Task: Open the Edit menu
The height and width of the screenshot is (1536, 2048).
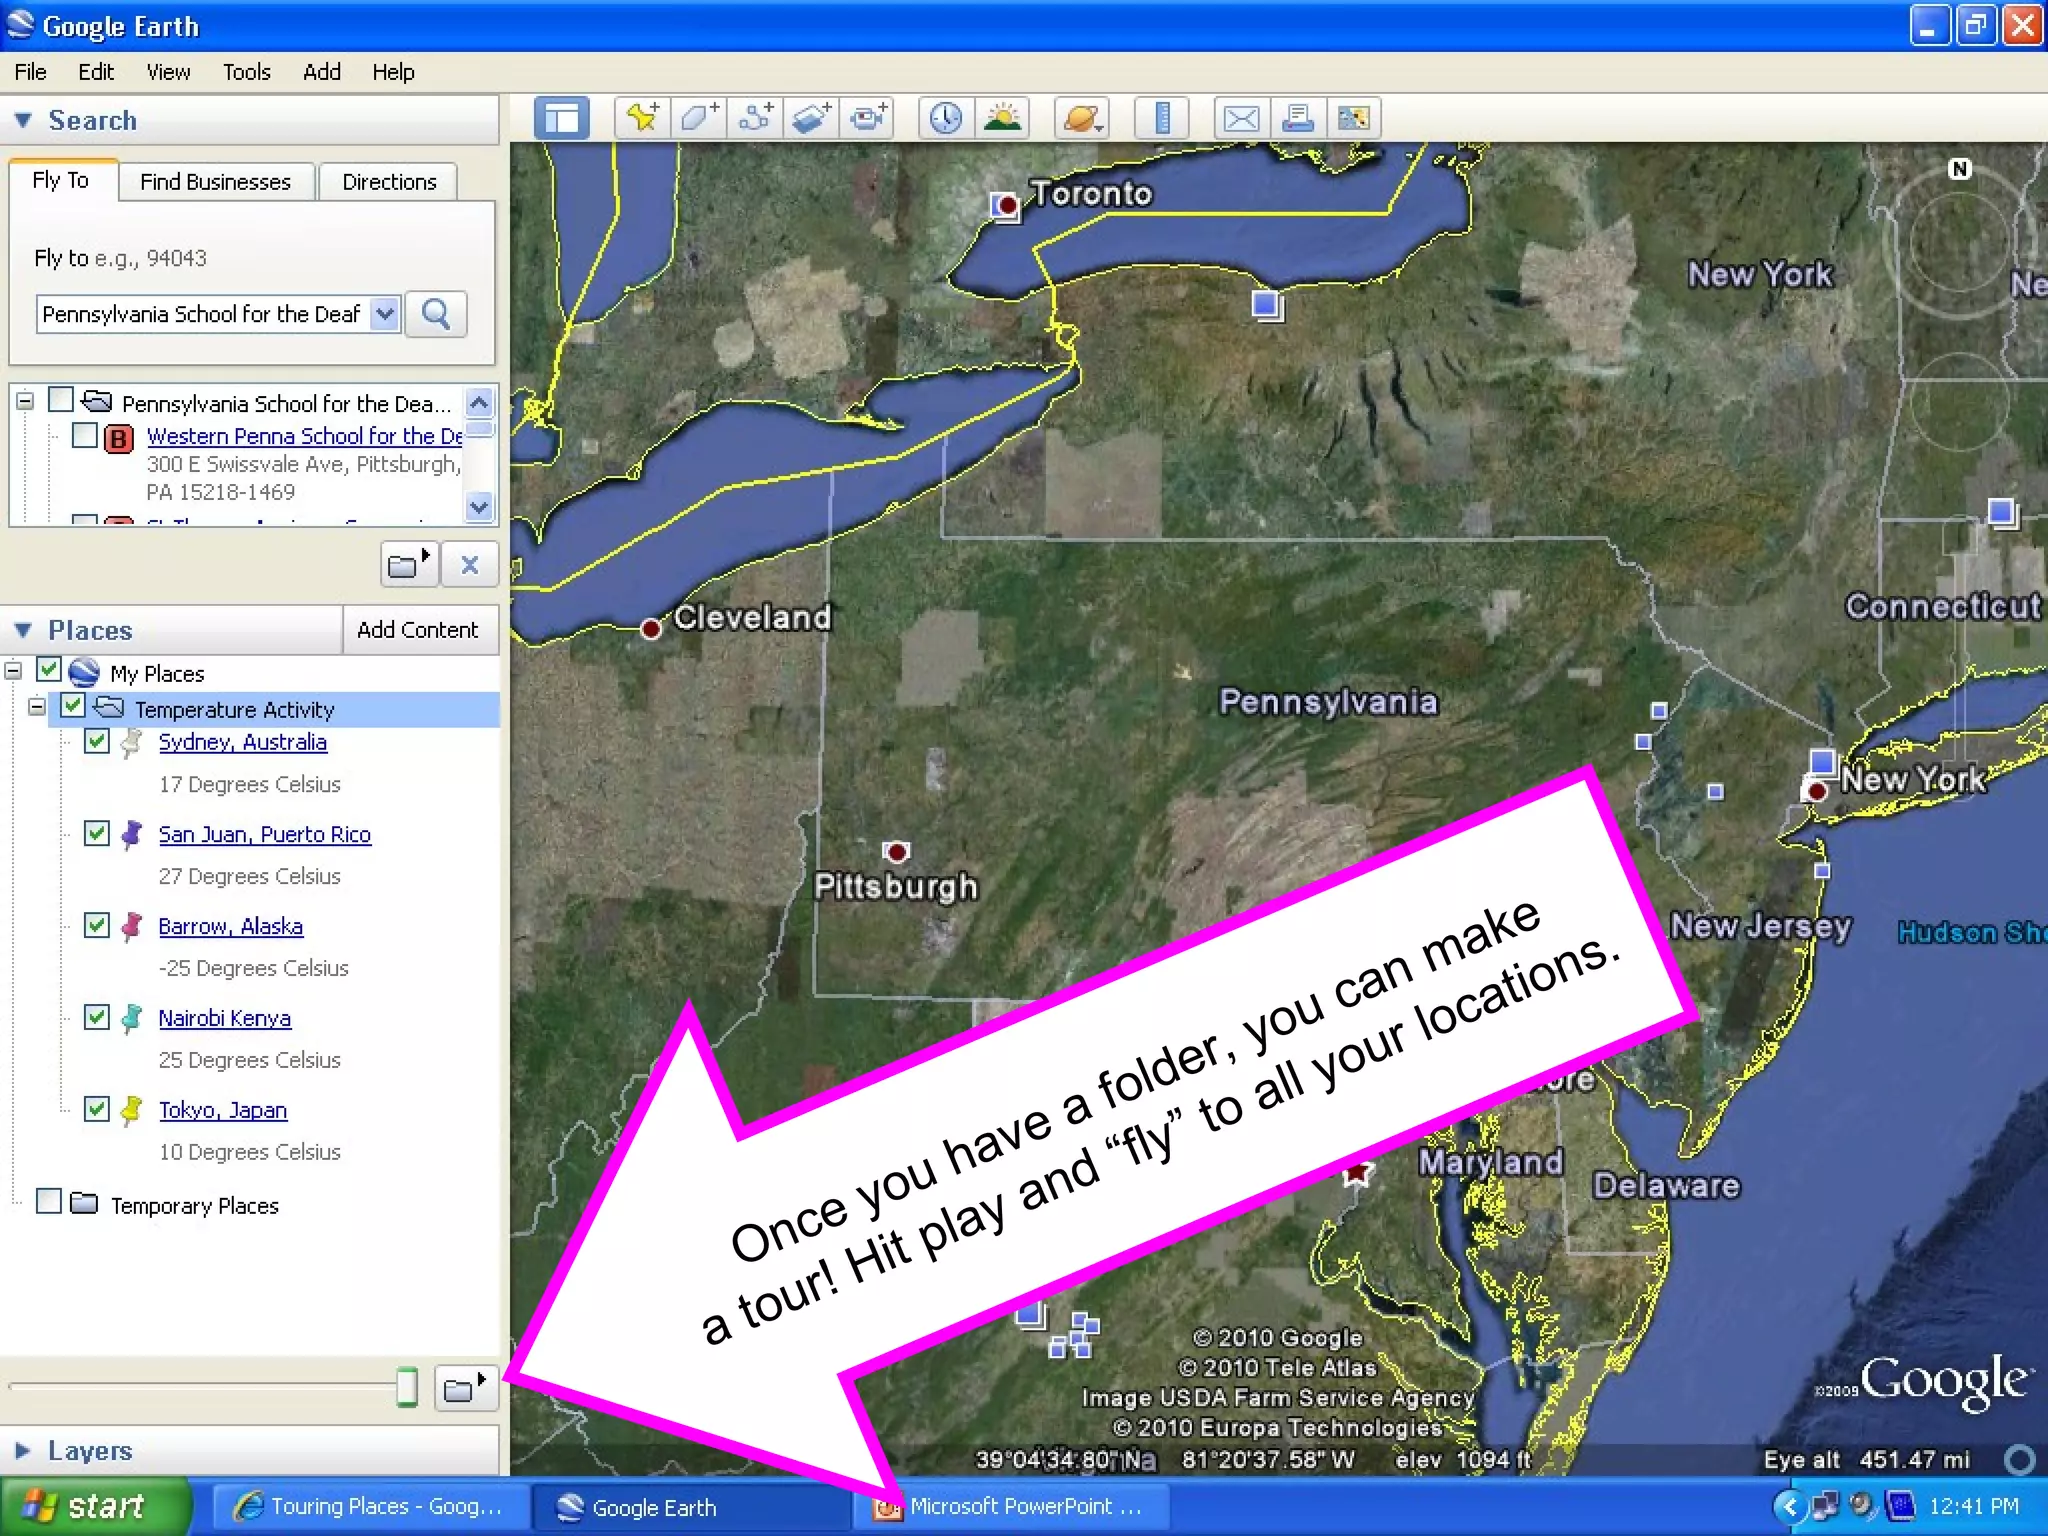Action: pos(96,72)
